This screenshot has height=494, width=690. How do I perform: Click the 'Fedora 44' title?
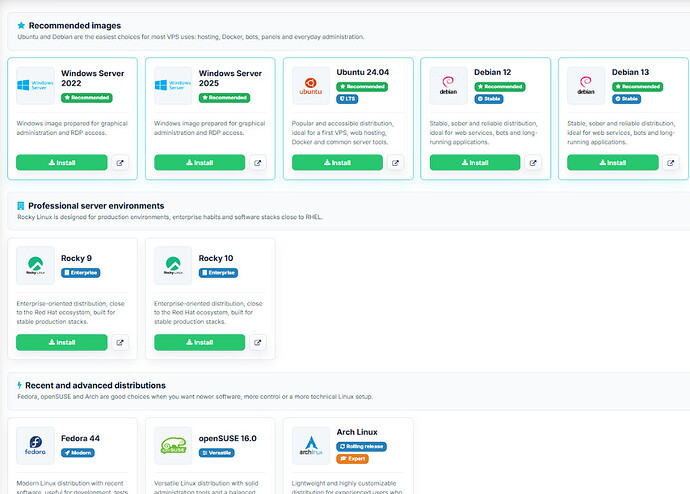(x=81, y=438)
